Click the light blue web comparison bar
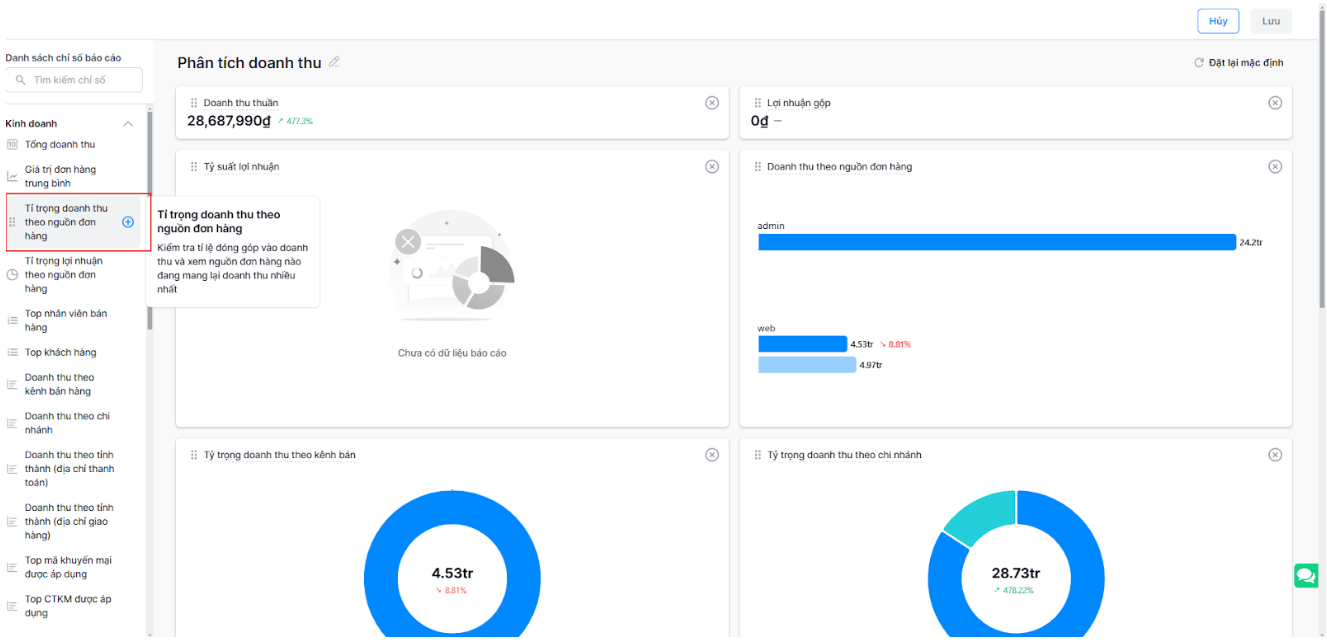Image resolution: width=1327 pixels, height=642 pixels. pyautogui.click(x=807, y=365)
